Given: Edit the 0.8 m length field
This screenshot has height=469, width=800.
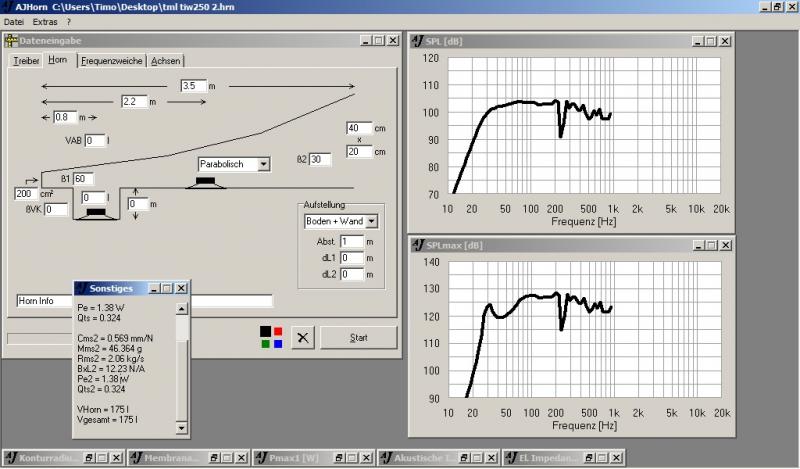Looking at the screenshot, I should click(65, 117).
